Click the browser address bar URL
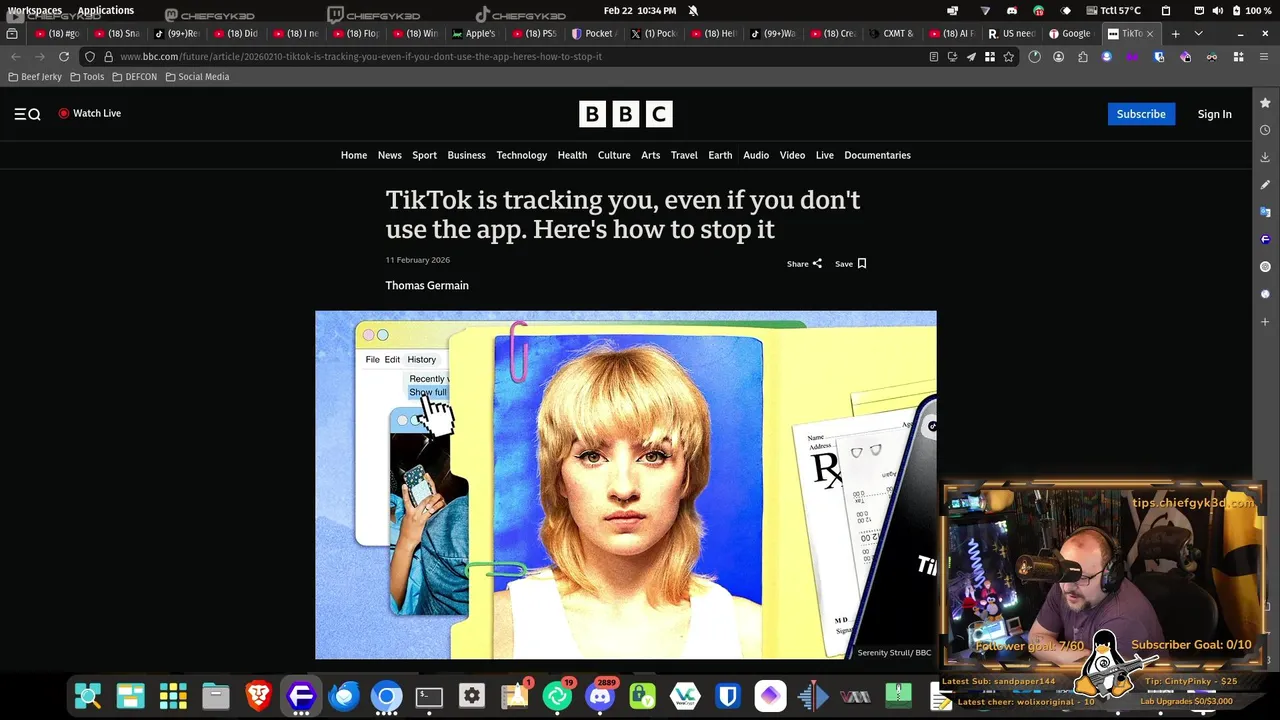 [361, 57]
